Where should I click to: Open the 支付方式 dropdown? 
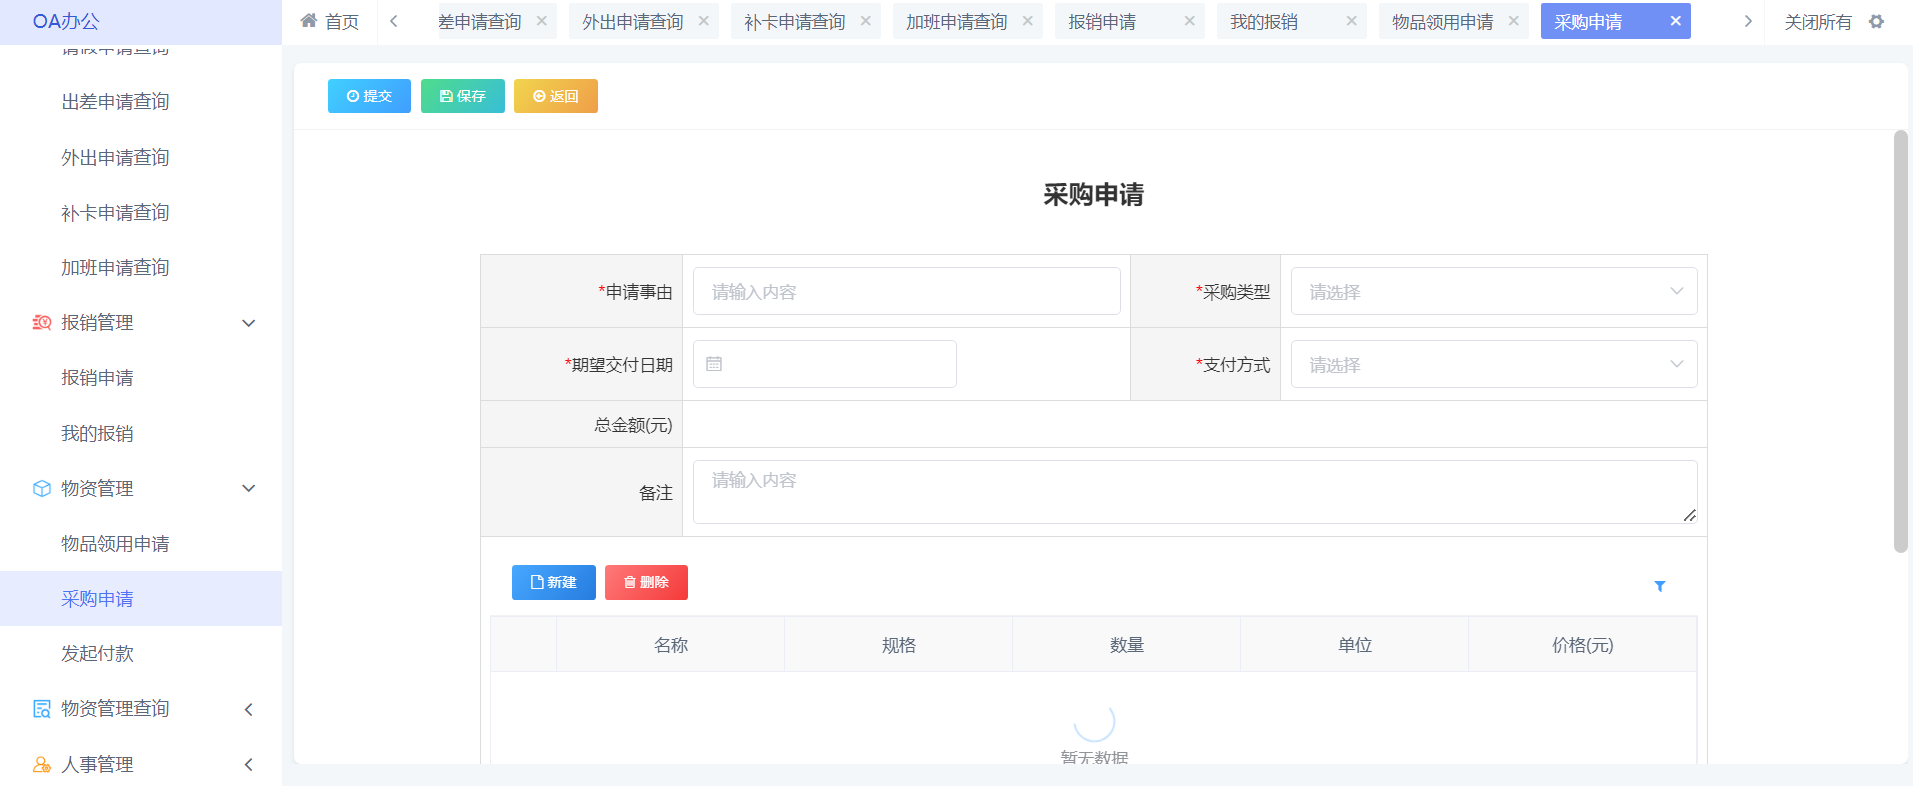tap(1493, 364)
